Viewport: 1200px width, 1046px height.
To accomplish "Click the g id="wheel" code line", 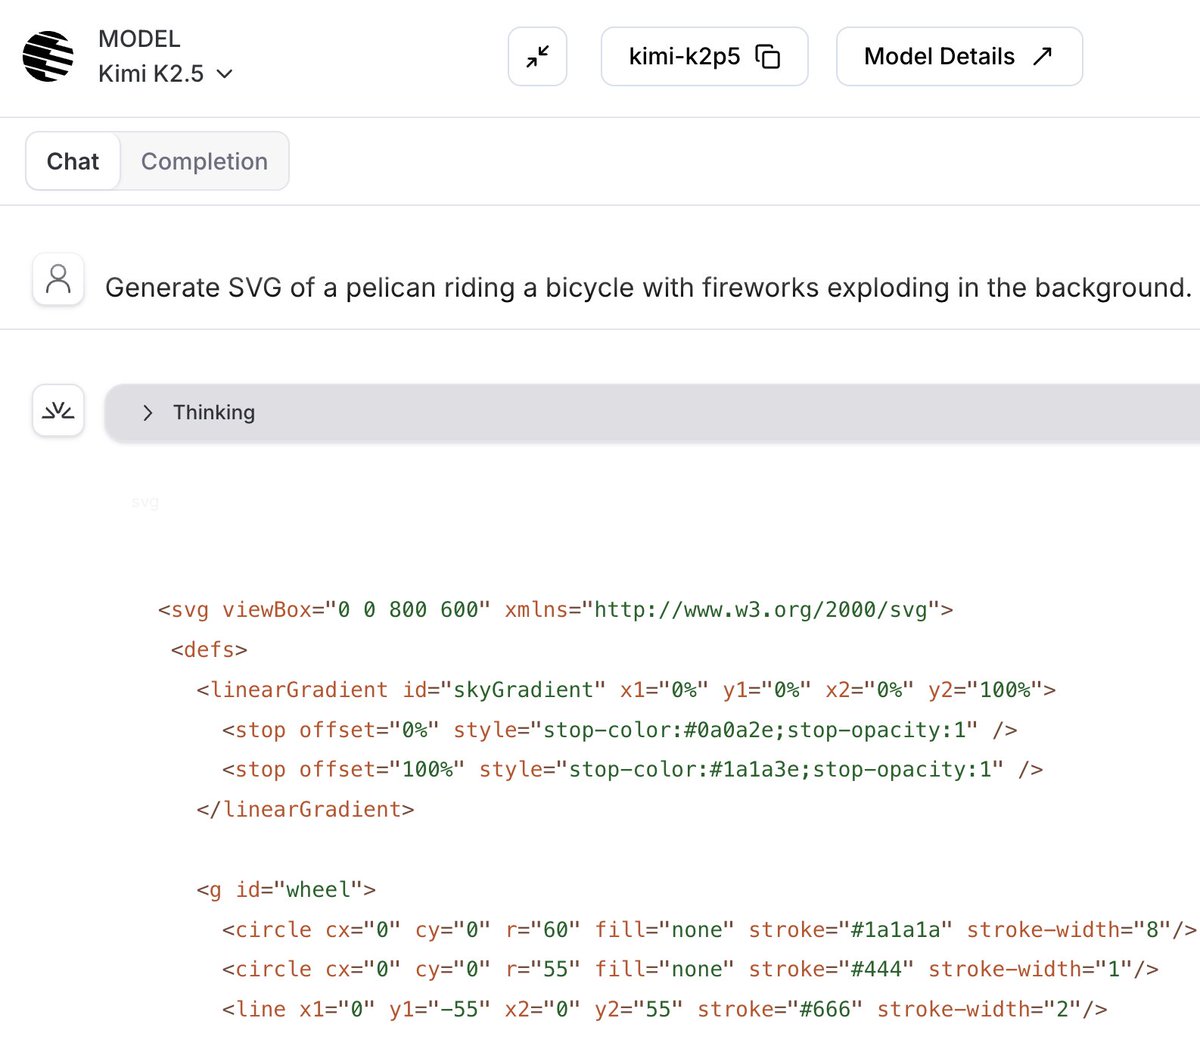I will pyautogui.click(x=286, y=890).
